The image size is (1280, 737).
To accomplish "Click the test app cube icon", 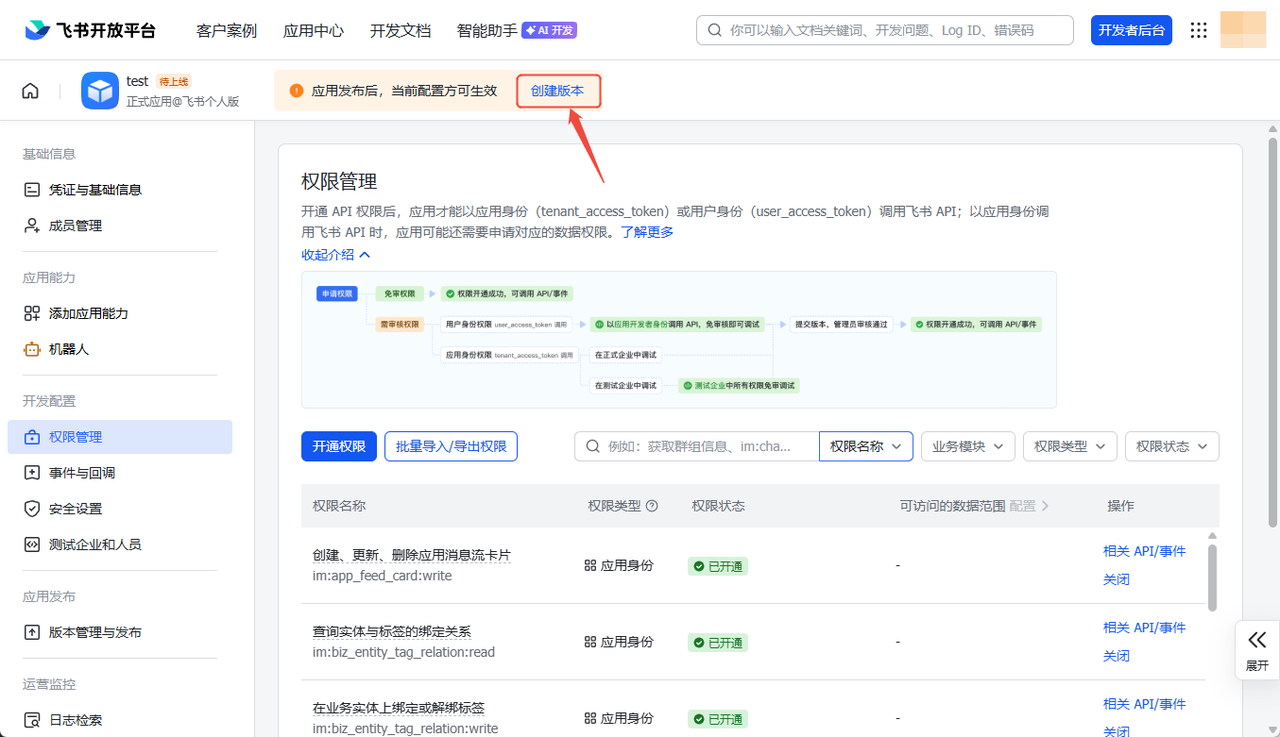I will click(x=100, y=91).
